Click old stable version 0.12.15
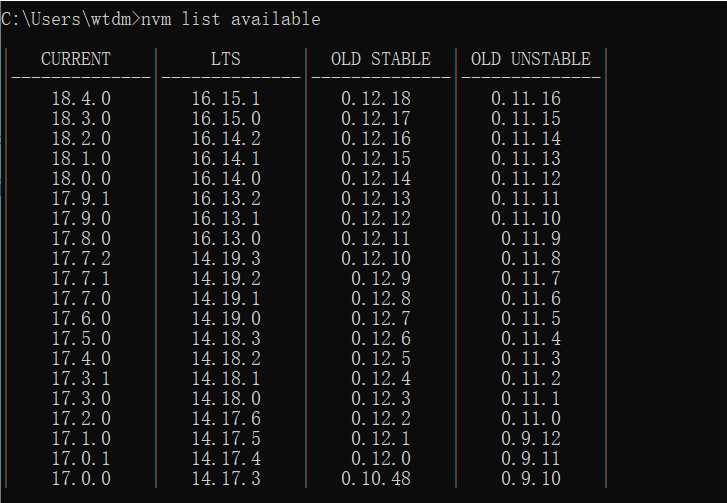 click(x=376, y=158)
